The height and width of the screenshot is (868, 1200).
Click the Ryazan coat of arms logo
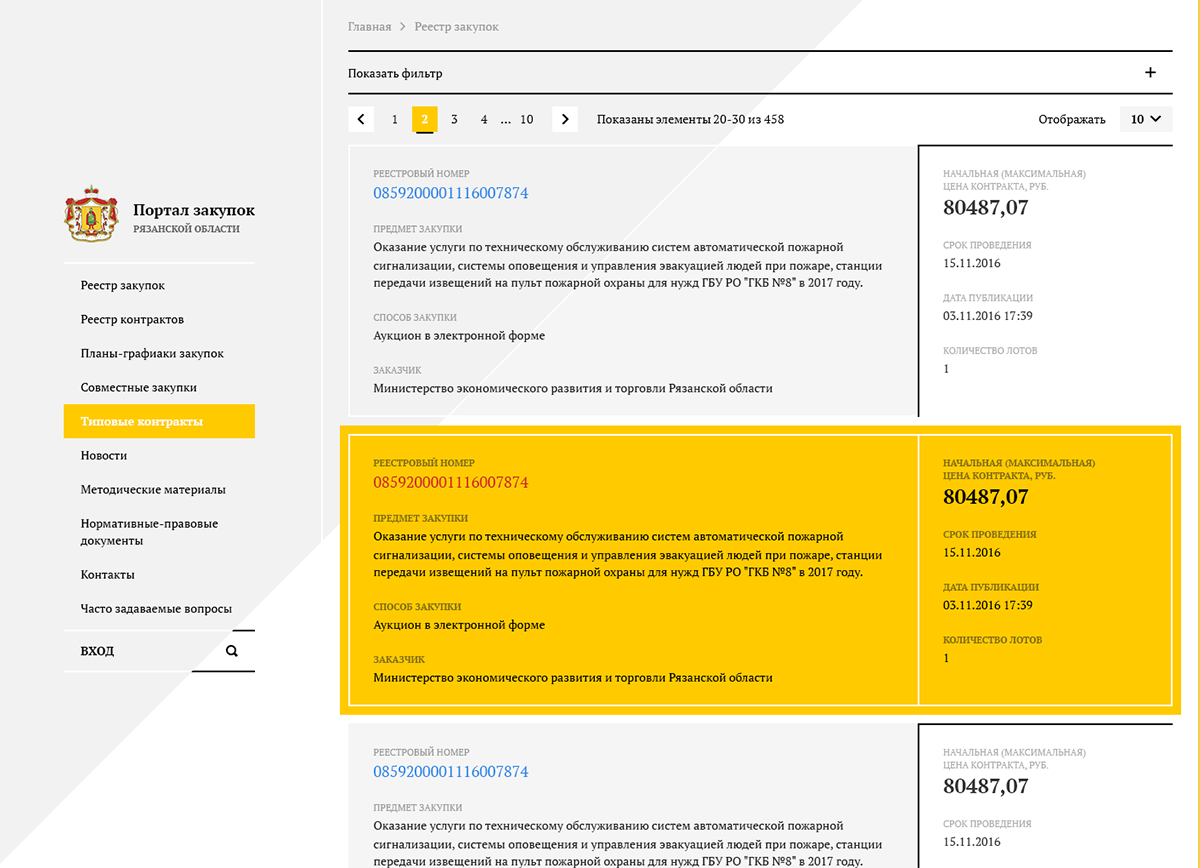[92, 214]
